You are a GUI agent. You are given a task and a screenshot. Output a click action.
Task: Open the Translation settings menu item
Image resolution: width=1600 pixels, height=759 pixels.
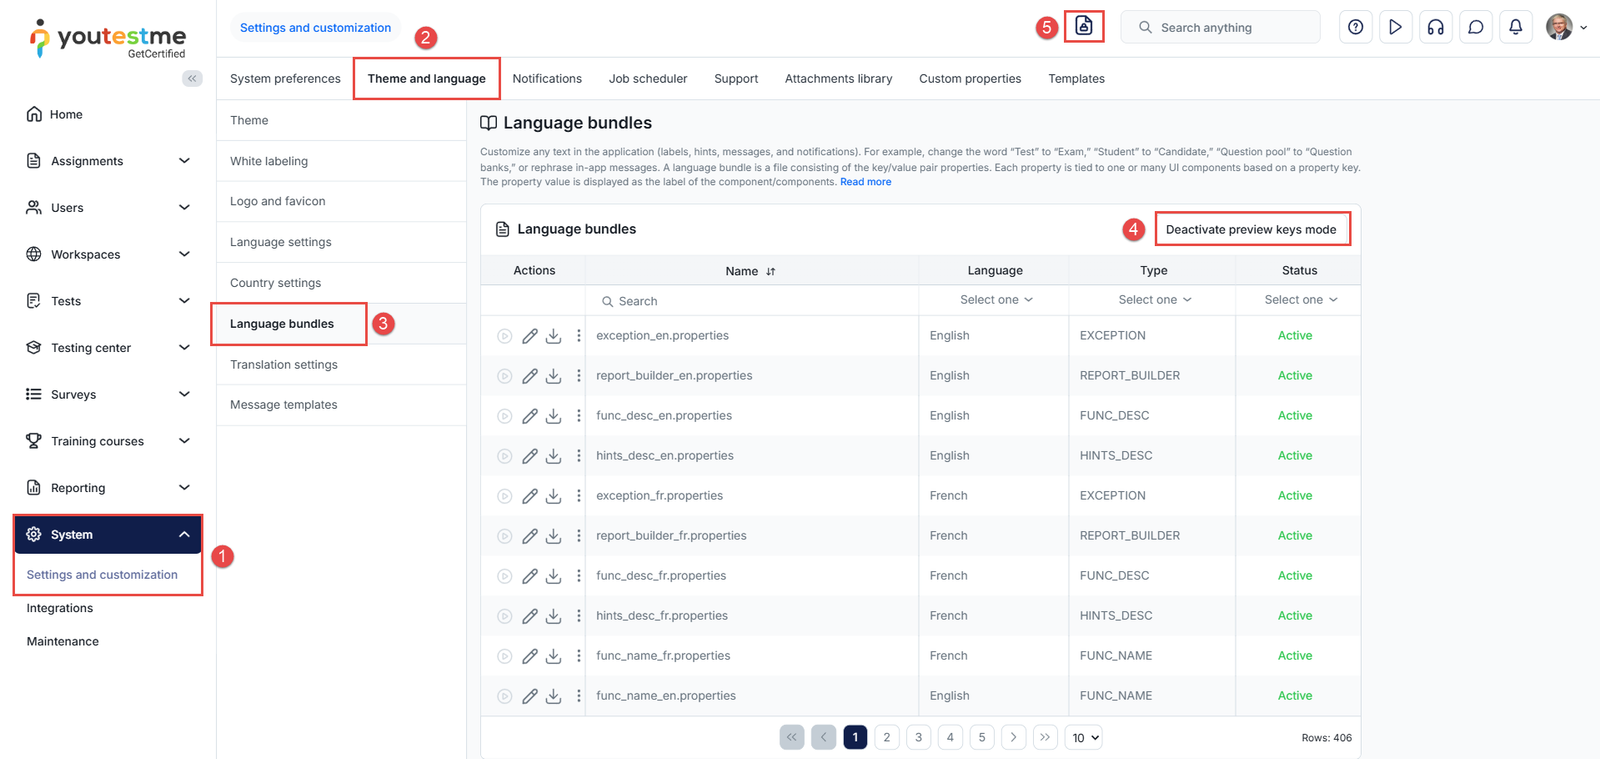(284, 365)
